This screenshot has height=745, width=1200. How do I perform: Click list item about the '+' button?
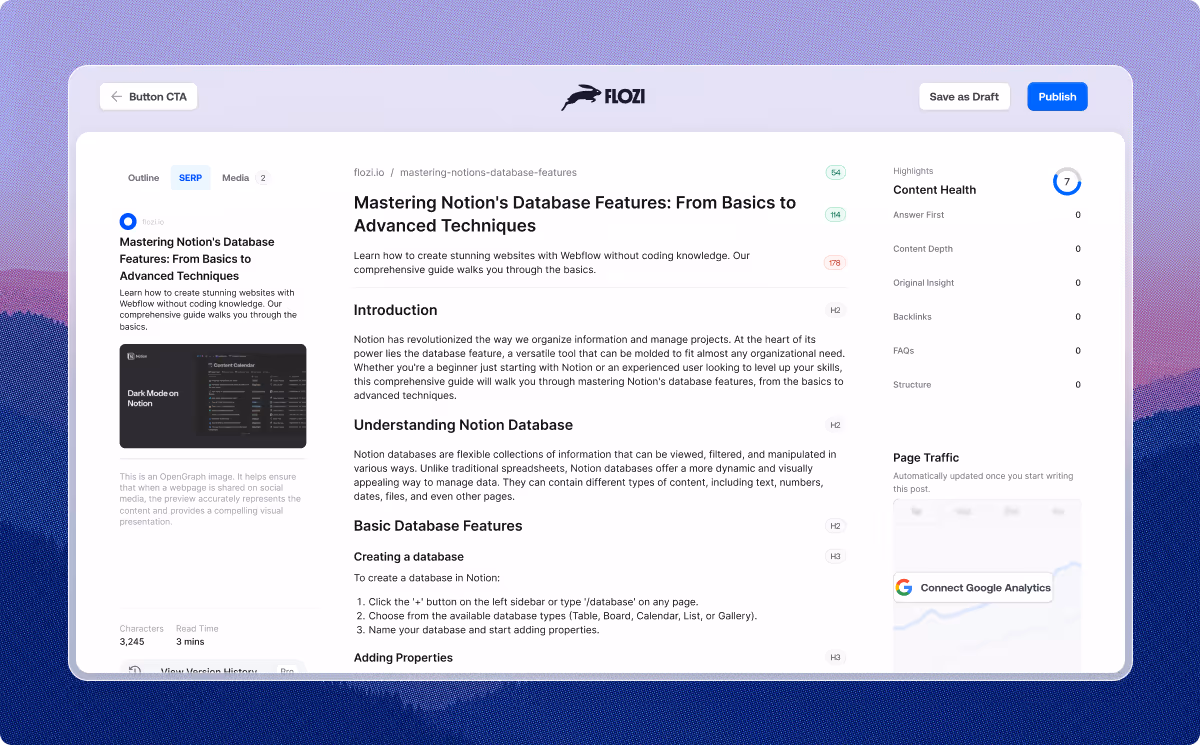click(x=527, y=602)
